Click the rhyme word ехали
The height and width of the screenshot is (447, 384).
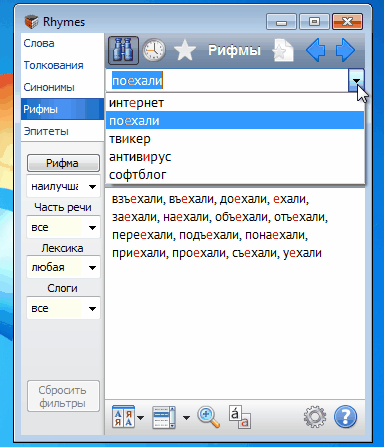[290, 199]
